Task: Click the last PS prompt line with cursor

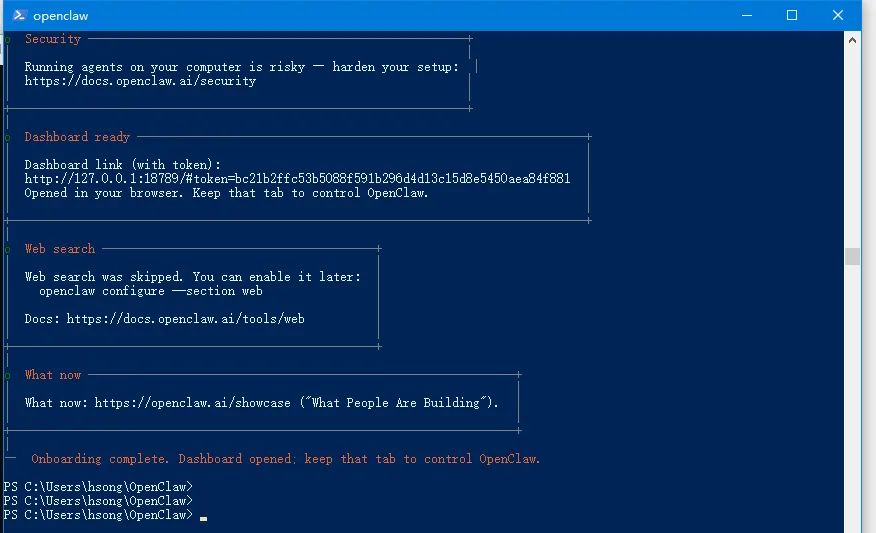Action: click(105, 515)
